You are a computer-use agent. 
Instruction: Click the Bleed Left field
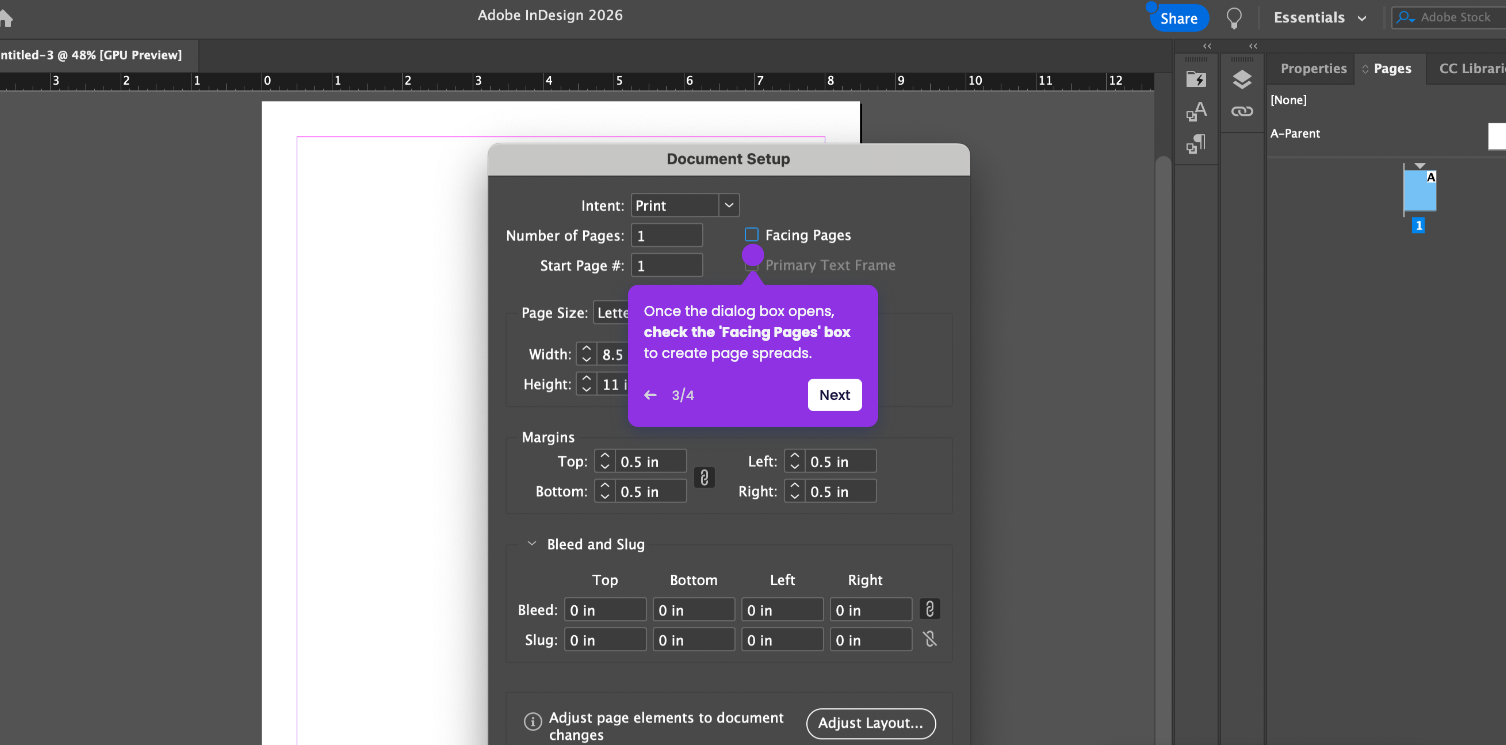[782, 609]
